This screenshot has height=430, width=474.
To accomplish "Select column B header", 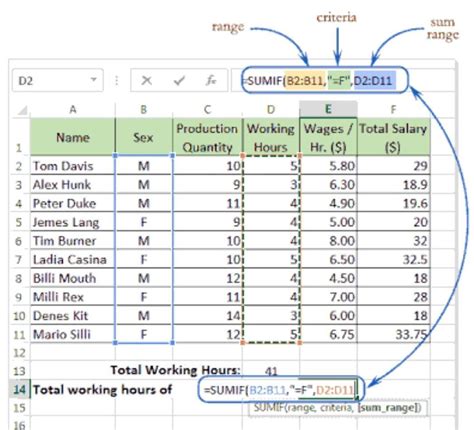I will pos(144,110).
